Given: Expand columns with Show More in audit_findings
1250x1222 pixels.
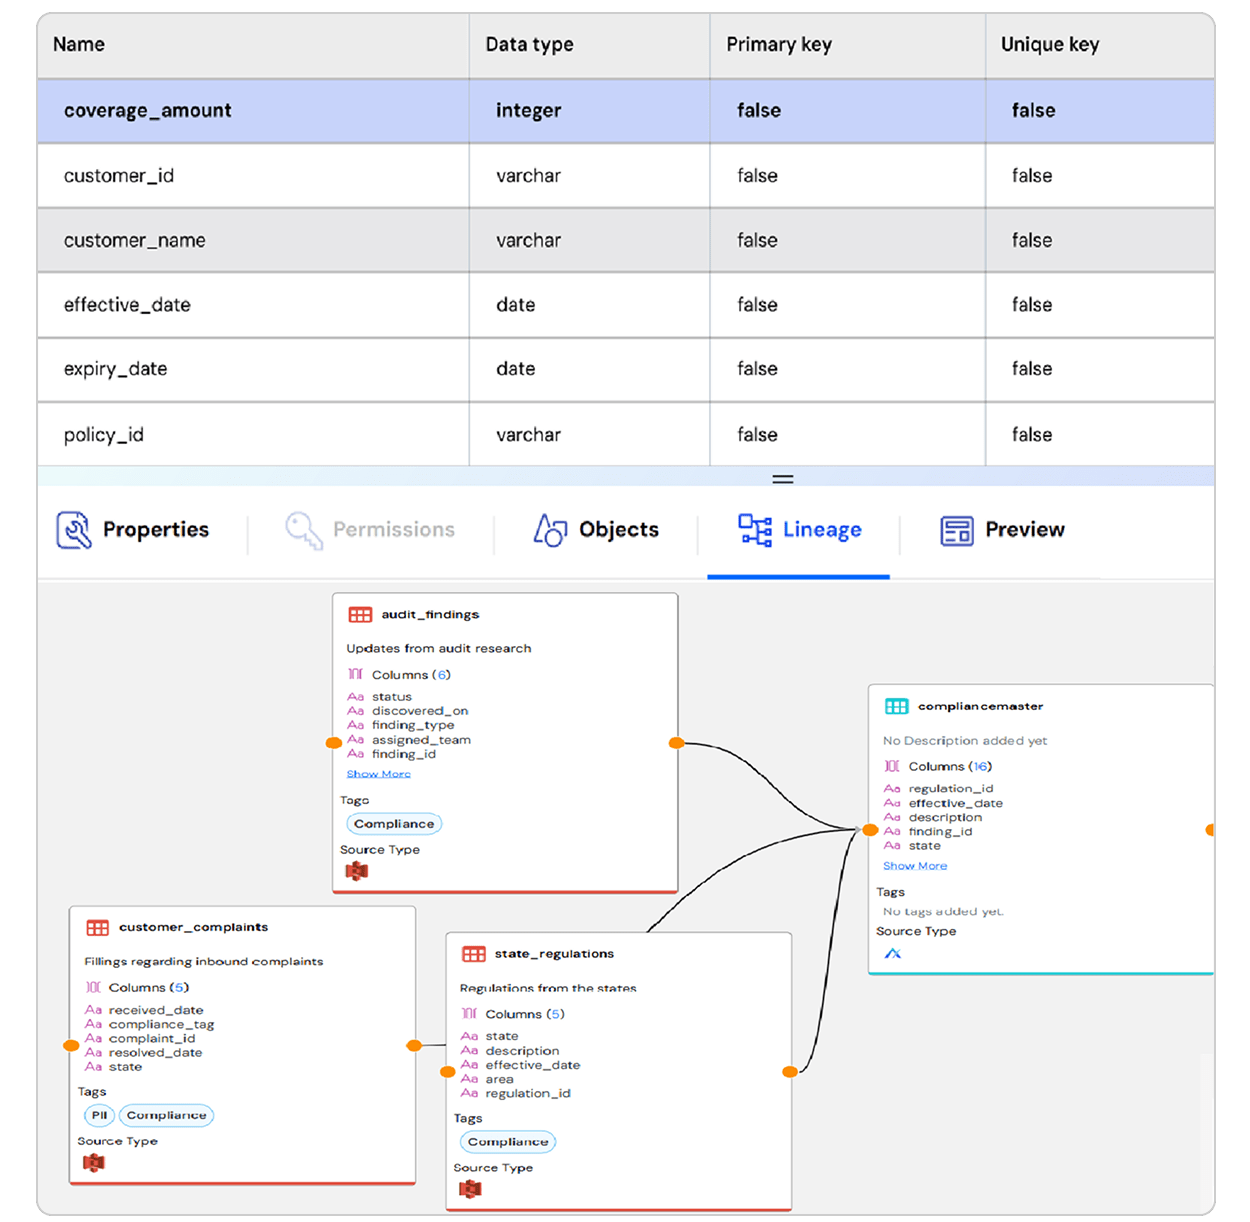Looking at the screenshot, I should click(378, 774).
